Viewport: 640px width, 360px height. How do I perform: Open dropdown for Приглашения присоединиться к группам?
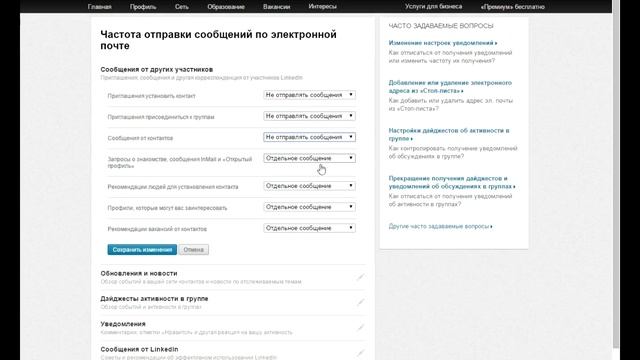[x=309, y=116]
